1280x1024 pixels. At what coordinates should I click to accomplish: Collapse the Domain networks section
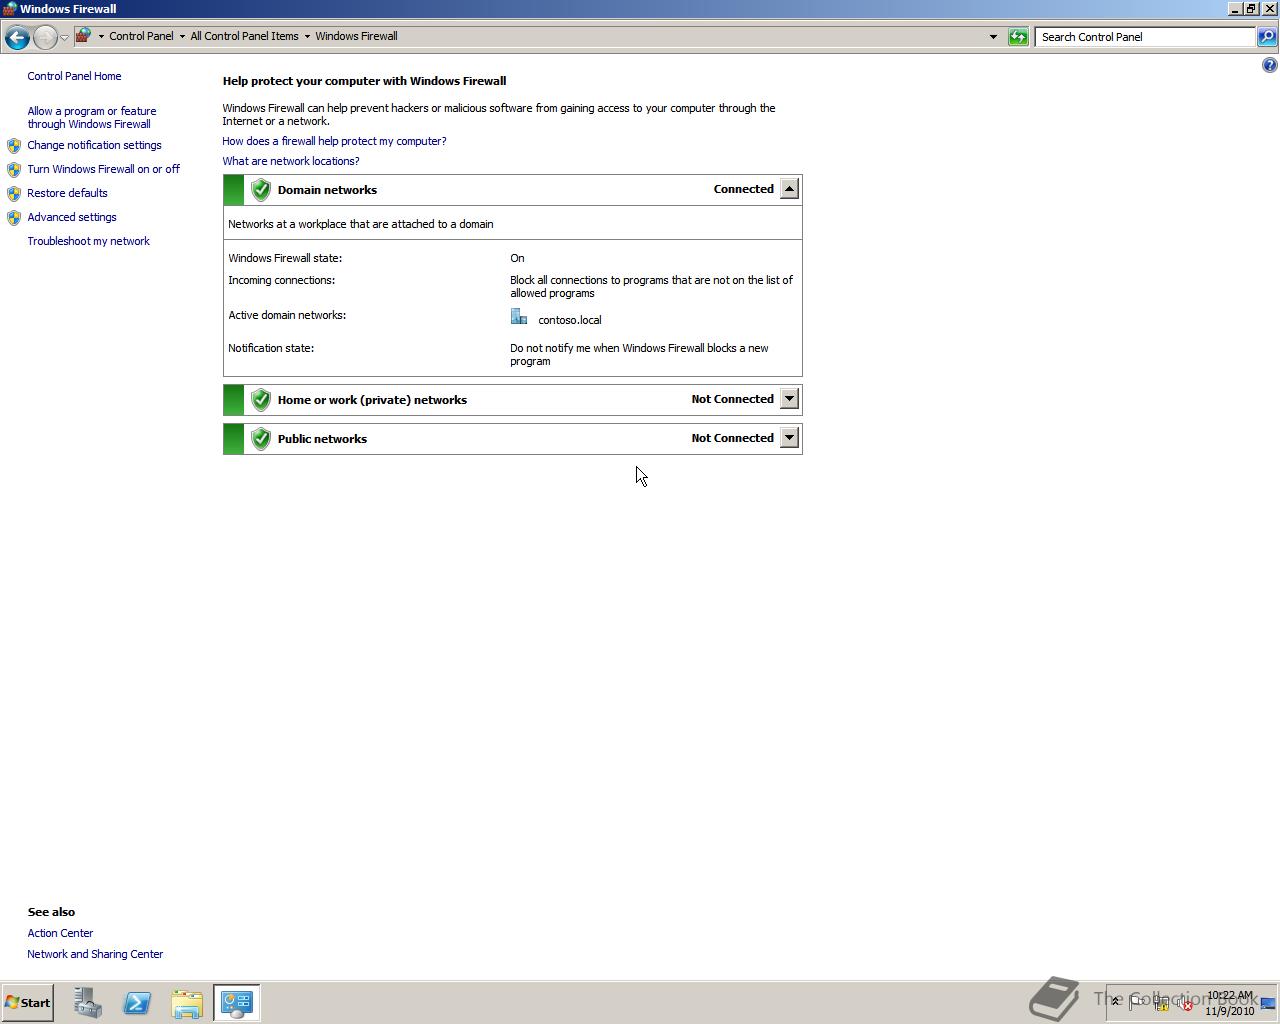(x=789, y=189)
